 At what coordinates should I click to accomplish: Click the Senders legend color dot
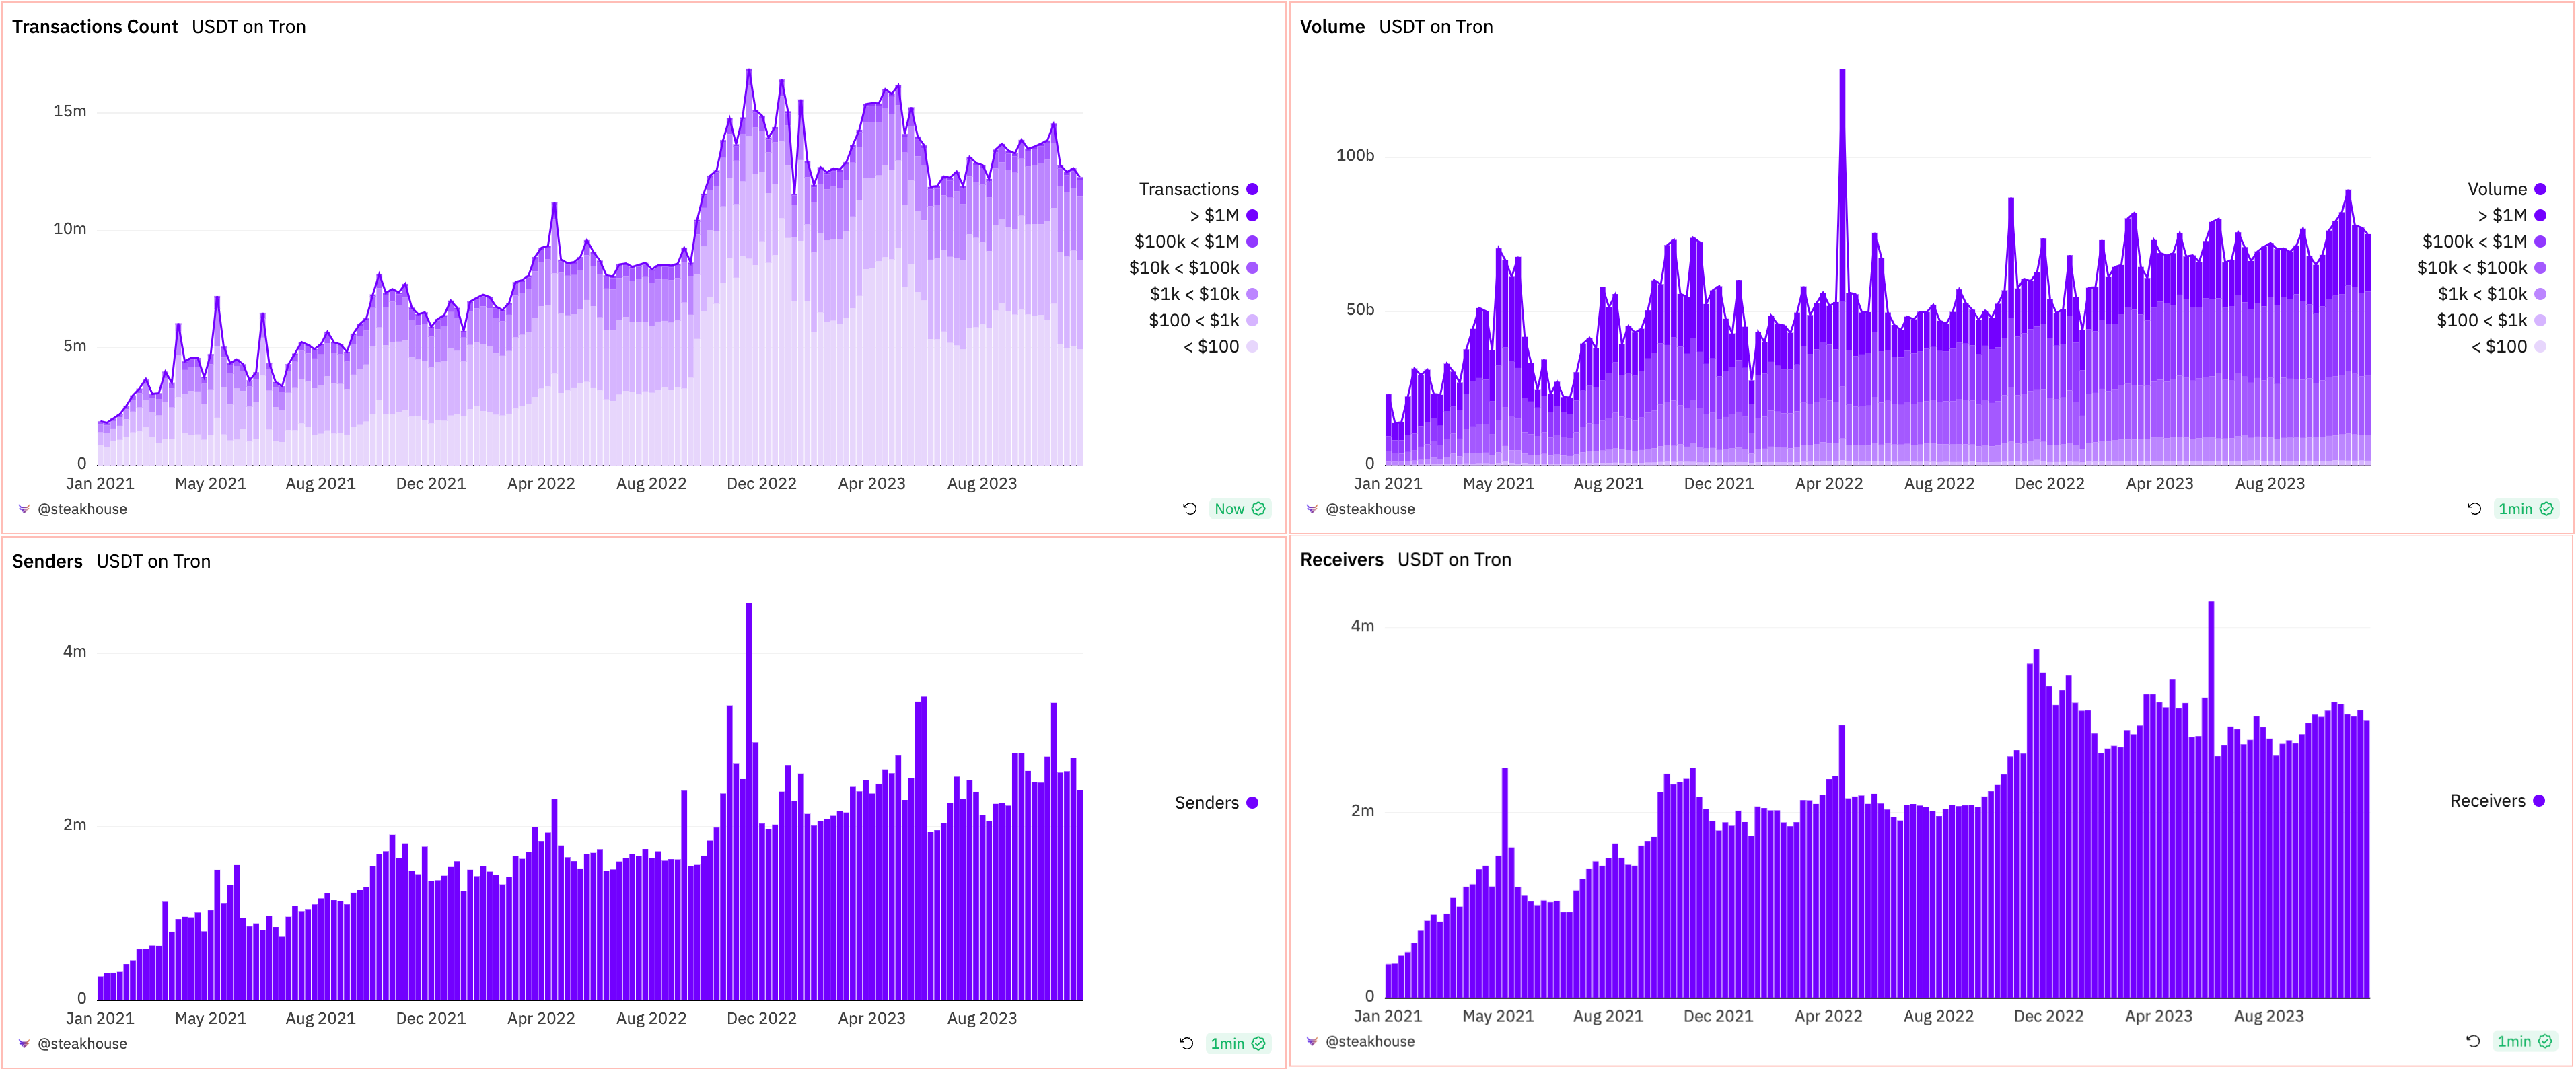point(1252,803)
